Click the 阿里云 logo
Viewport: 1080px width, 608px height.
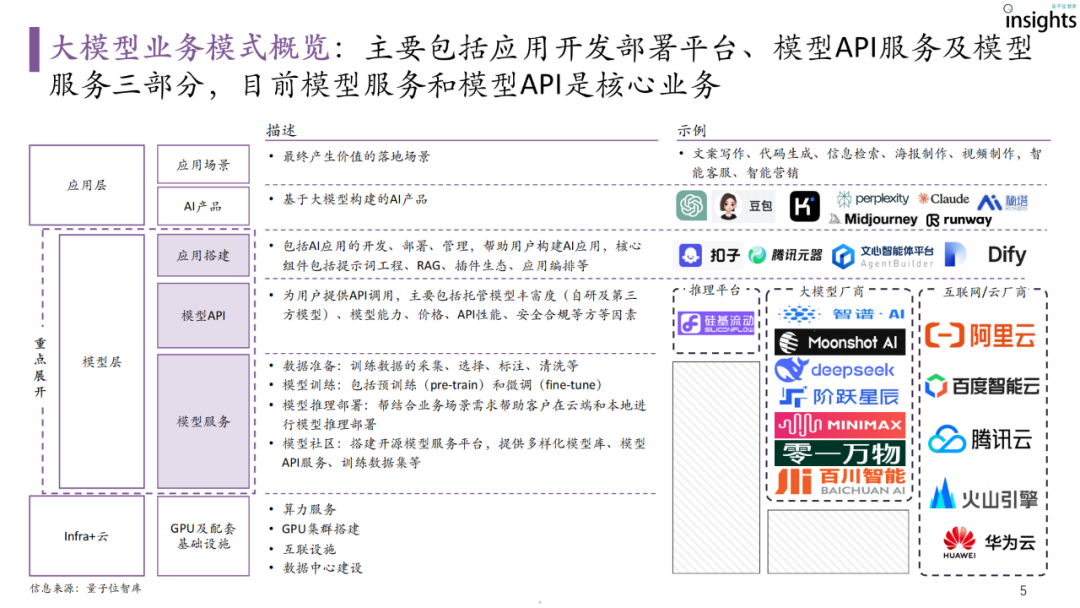[x=979, y=335]
